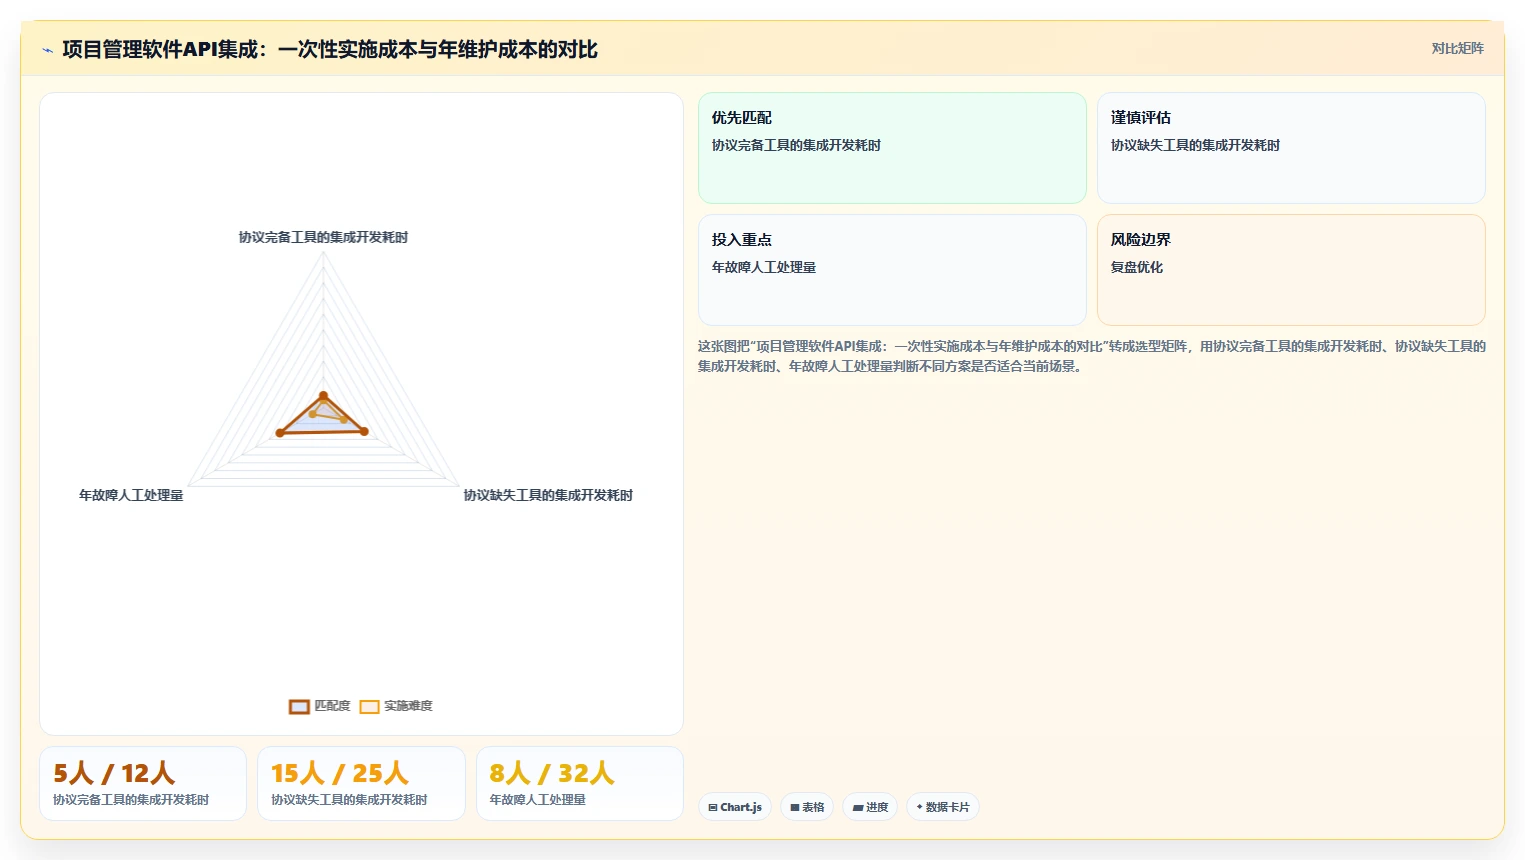Viewport: 1525px width, 860px height.
Task: Click radar axis label 年故障人工处理量
Action: point(131,495)
